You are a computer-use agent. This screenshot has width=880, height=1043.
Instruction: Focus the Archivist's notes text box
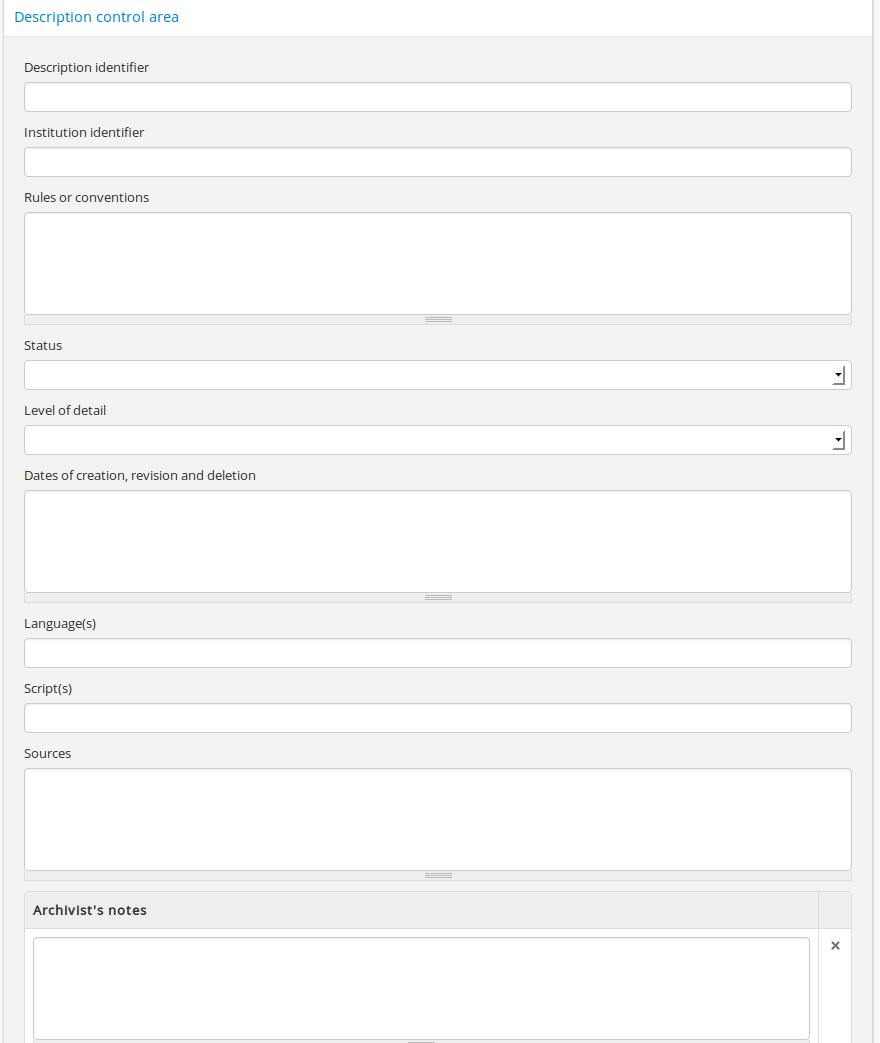click(x=421, y=988)
